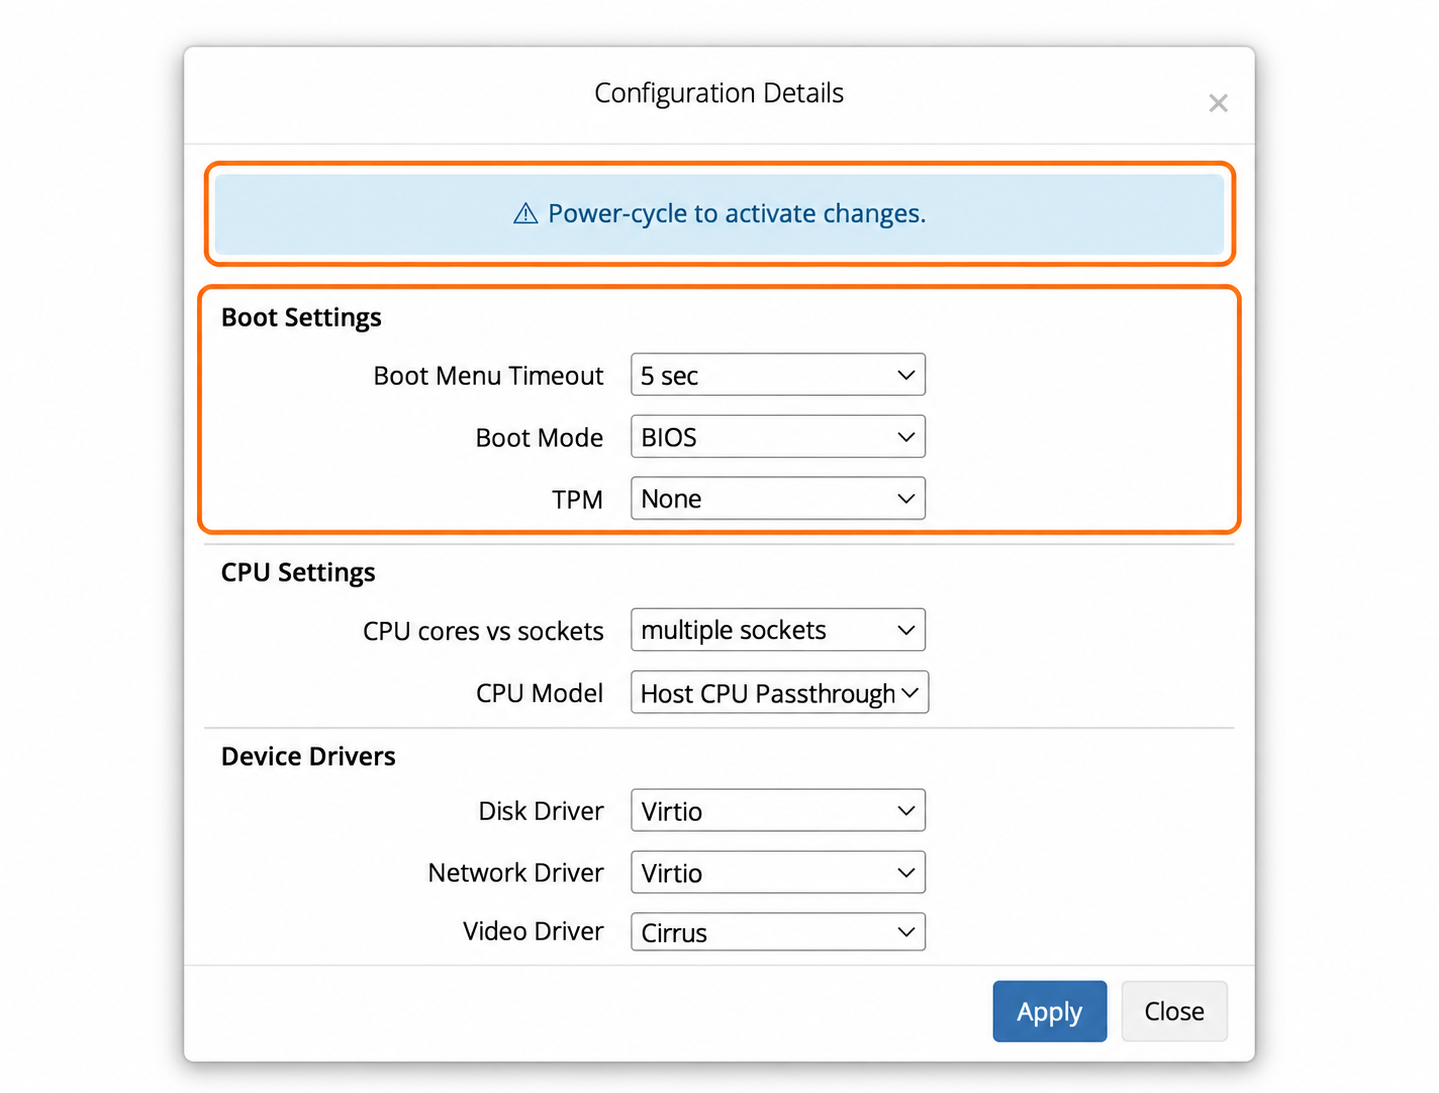Viewport: 1439px width, 1093px height.
Task: Close the Configuration Details dialog with X
Action: [x=1217, y=103]
